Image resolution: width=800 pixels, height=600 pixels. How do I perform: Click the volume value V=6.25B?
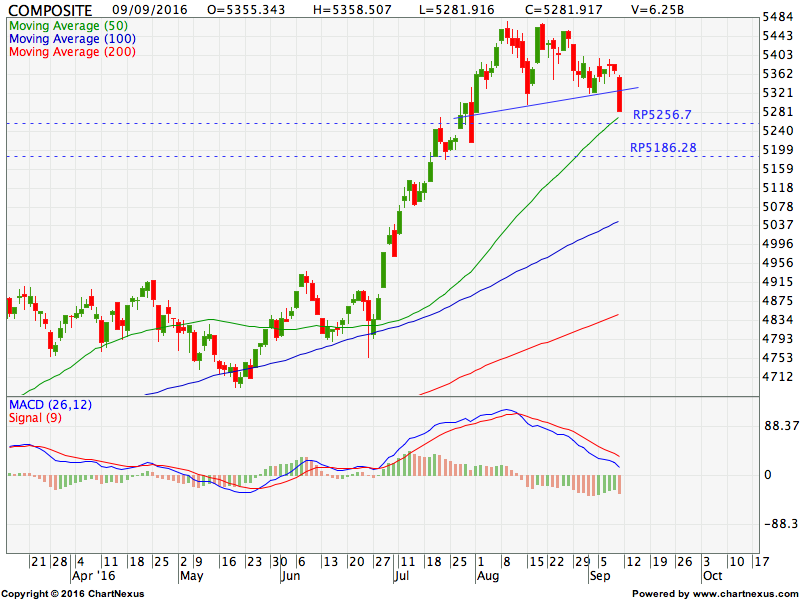click(x=658, y=10)
